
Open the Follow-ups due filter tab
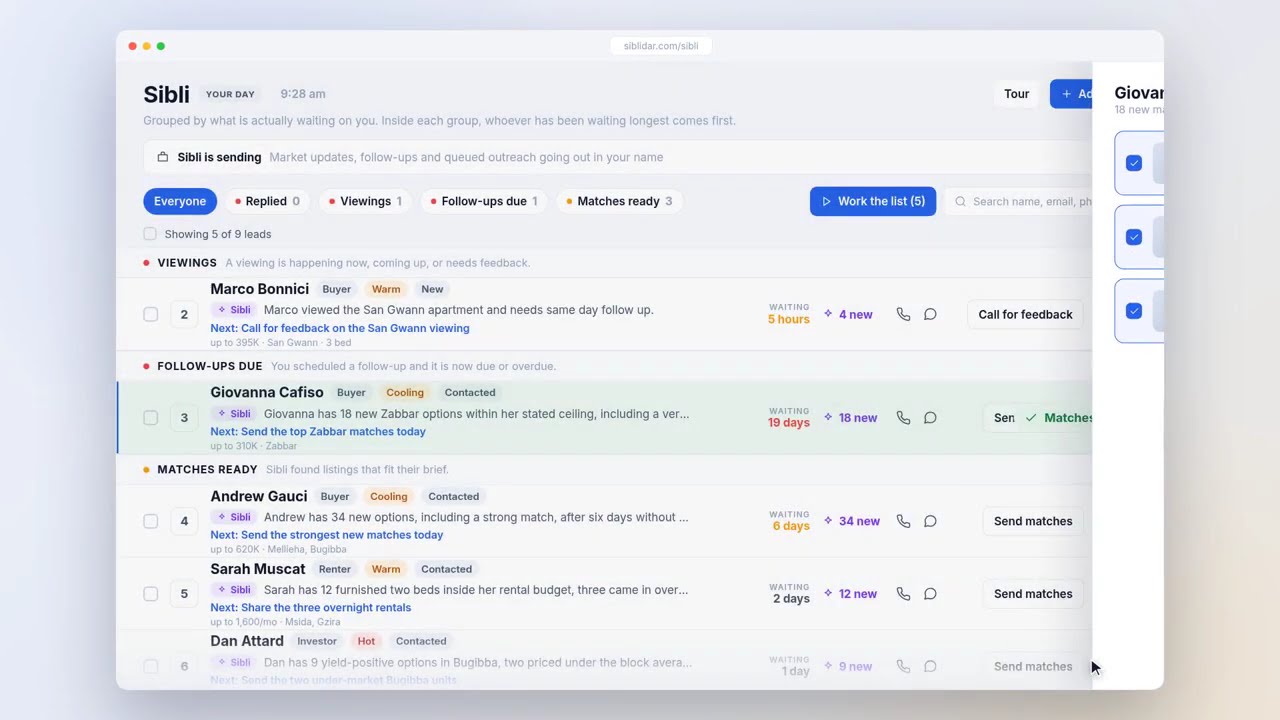[x=484, y=201]
